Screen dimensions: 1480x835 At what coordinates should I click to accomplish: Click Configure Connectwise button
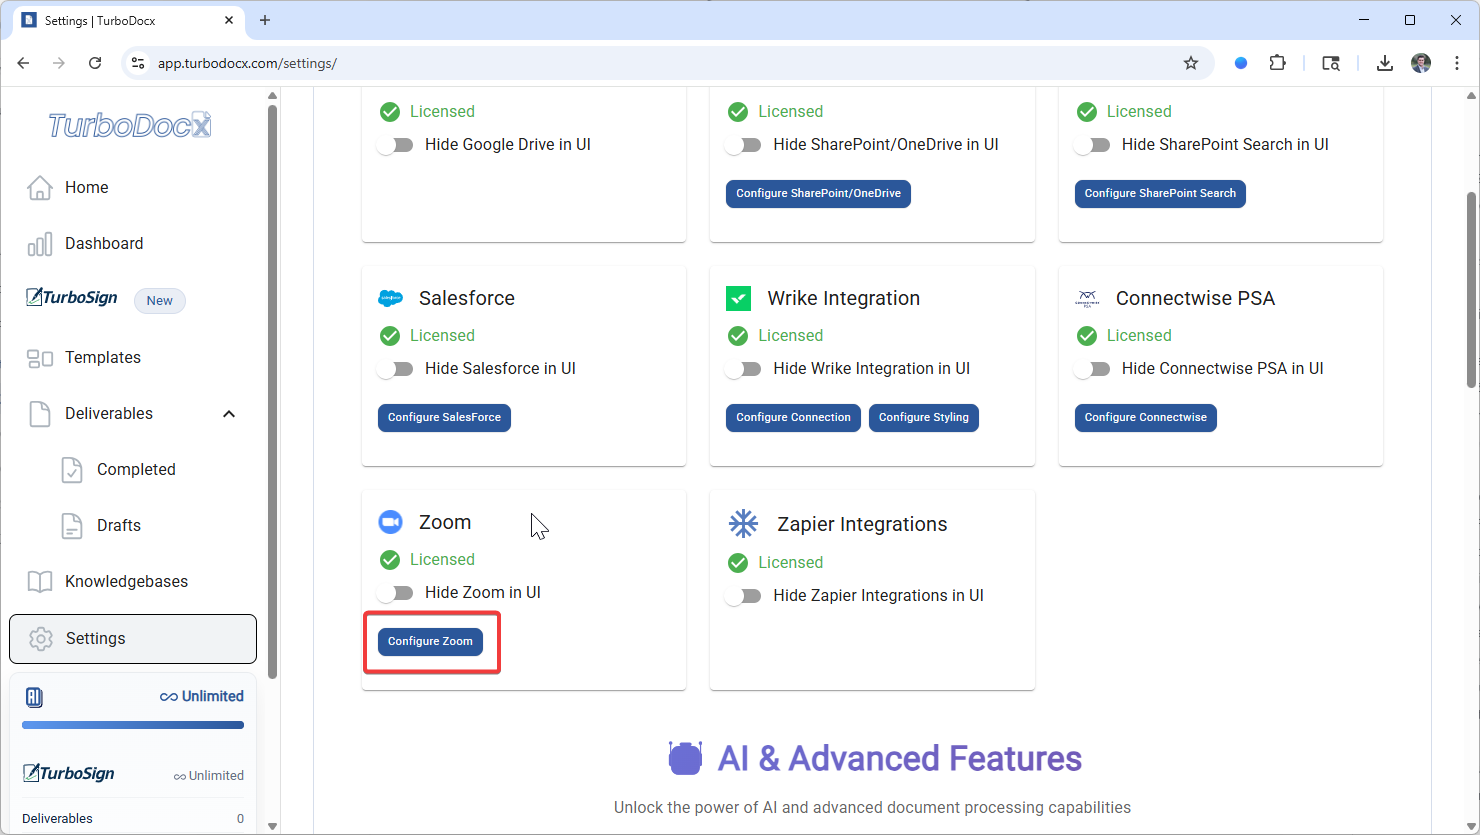pos(1145,418)
